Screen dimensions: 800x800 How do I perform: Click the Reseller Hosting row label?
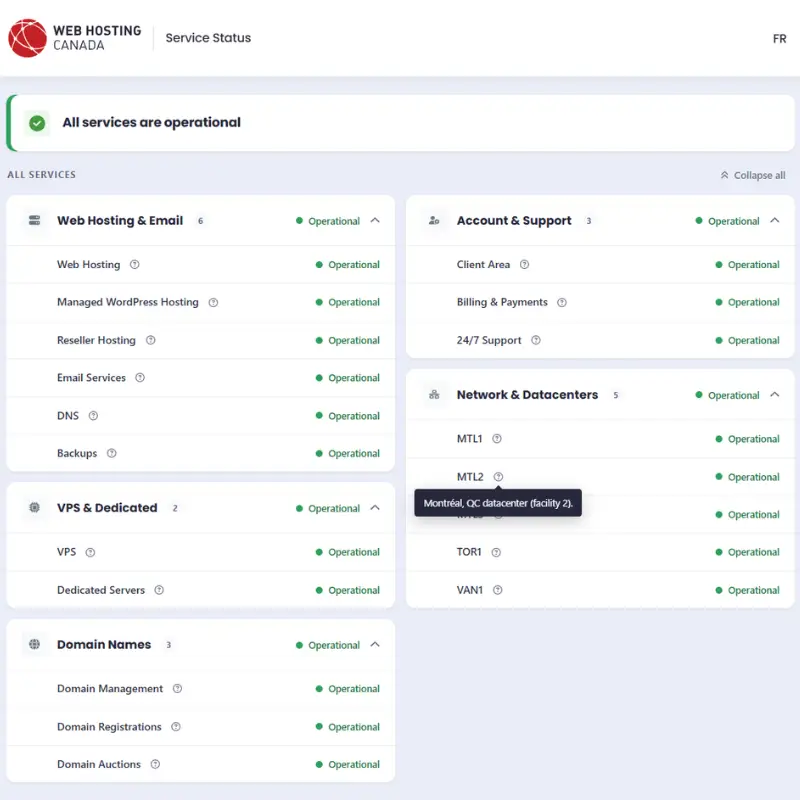(96, 340)
